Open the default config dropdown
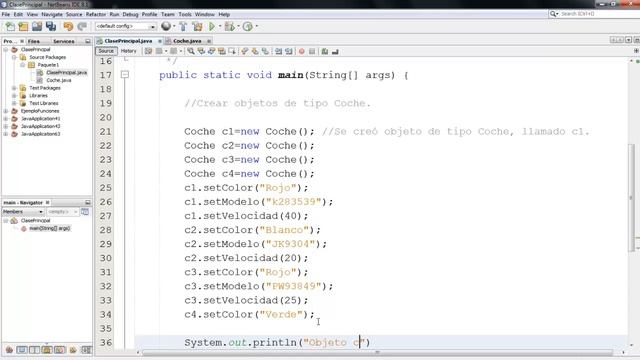This screenshot has height=360, width=640. pos(126,27)
